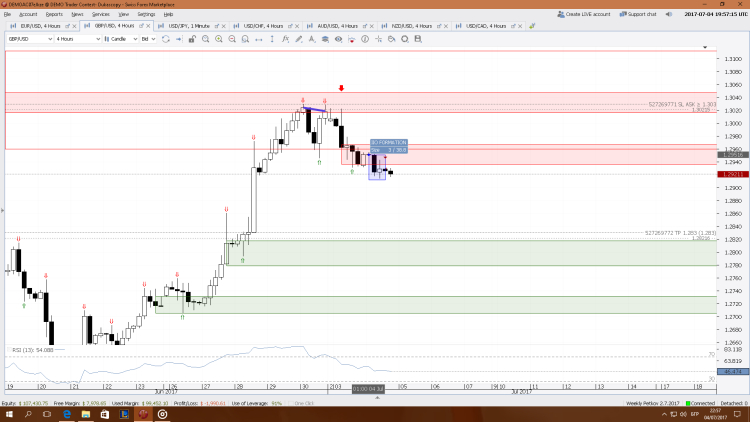The width and height of the screenshot is (750, 422).
Task: Open Support chat
Action: tap(638, 14)
